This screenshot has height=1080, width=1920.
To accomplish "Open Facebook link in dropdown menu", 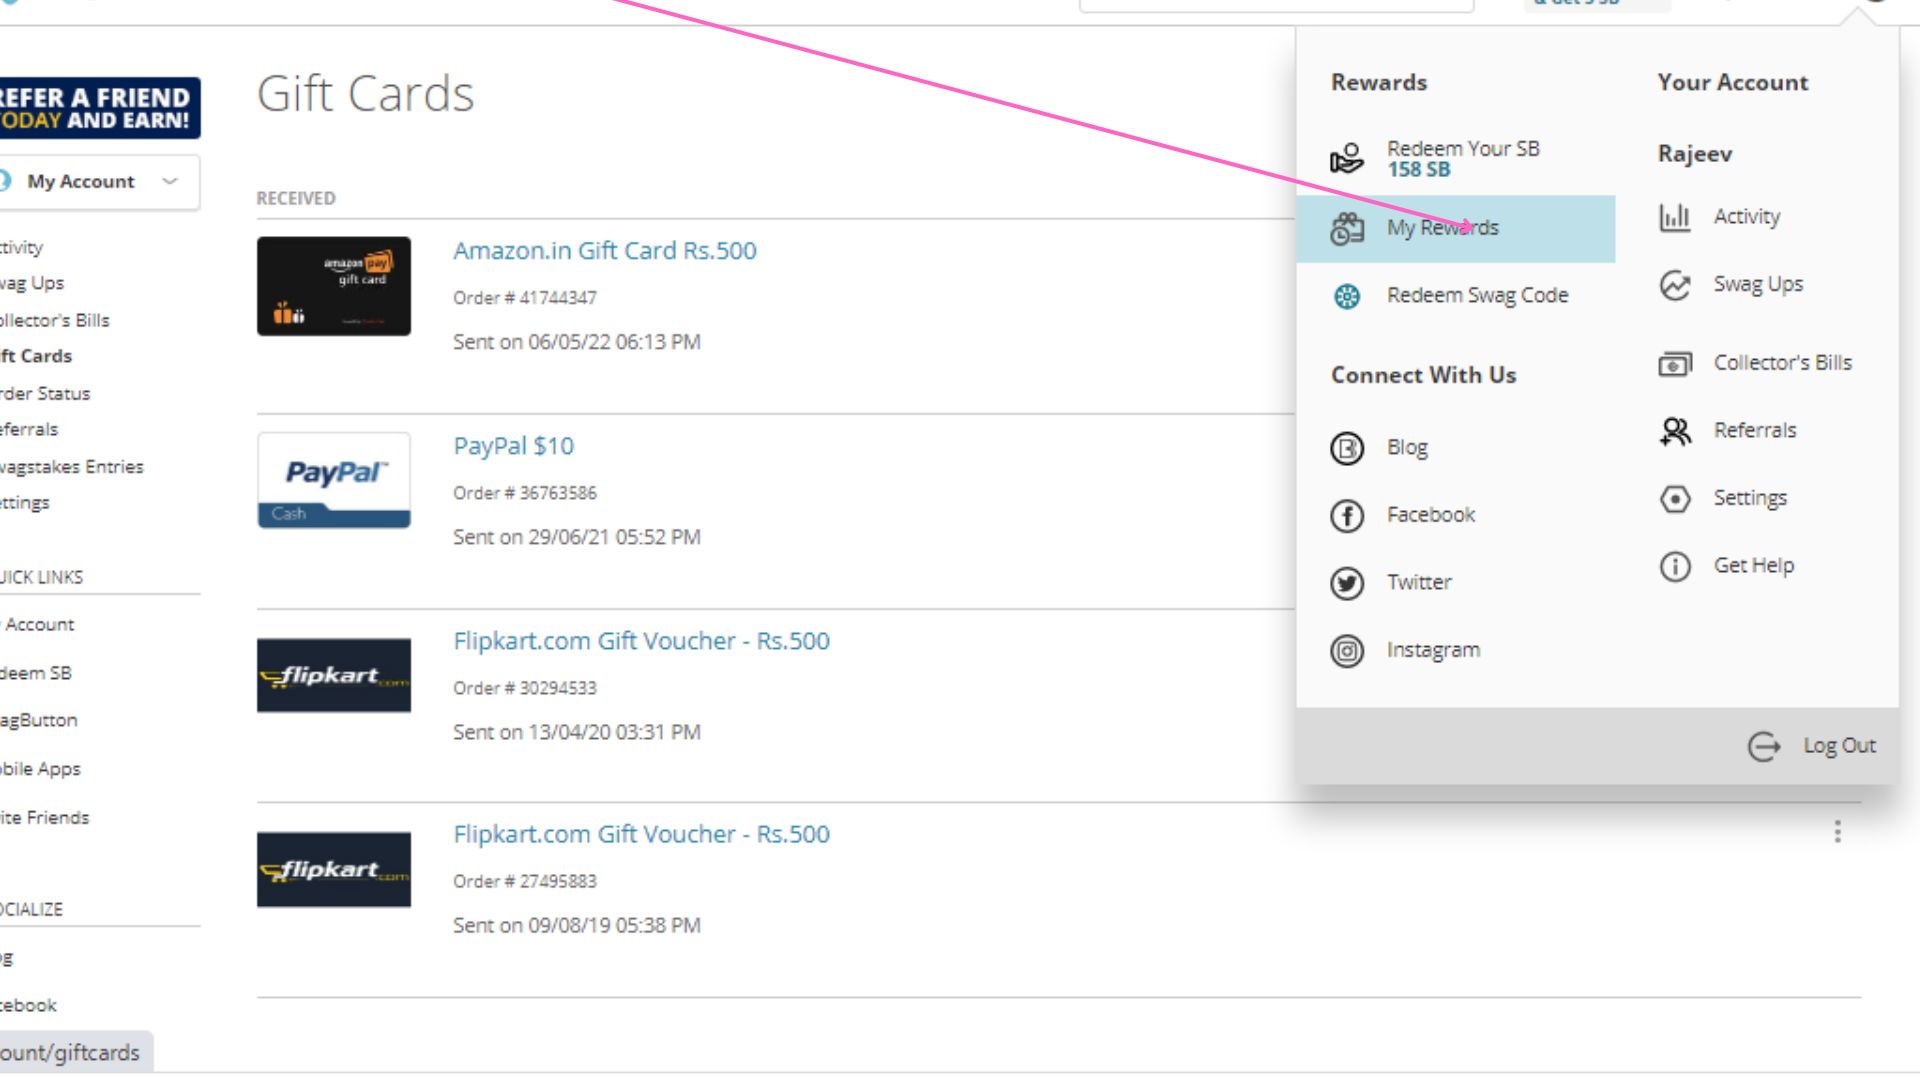I will coord(1431,516).
